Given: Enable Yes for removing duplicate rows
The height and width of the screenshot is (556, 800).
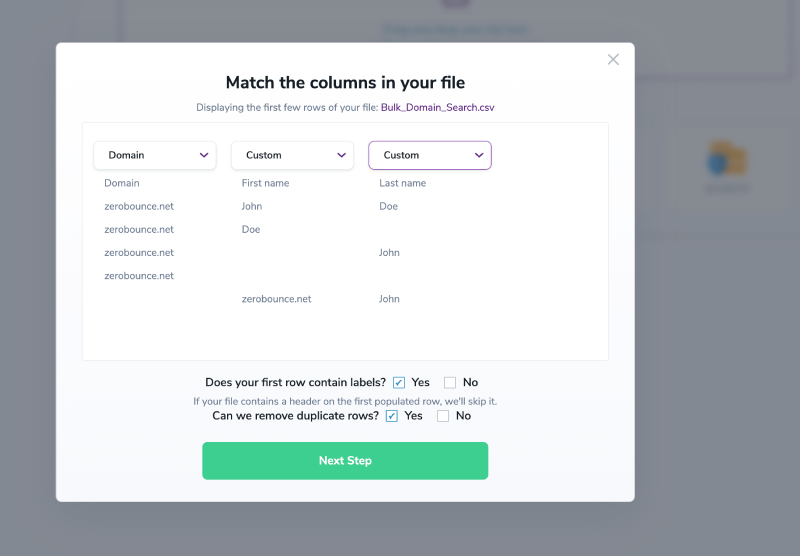Looking at the screenshot, I should [x=392, y=416].
